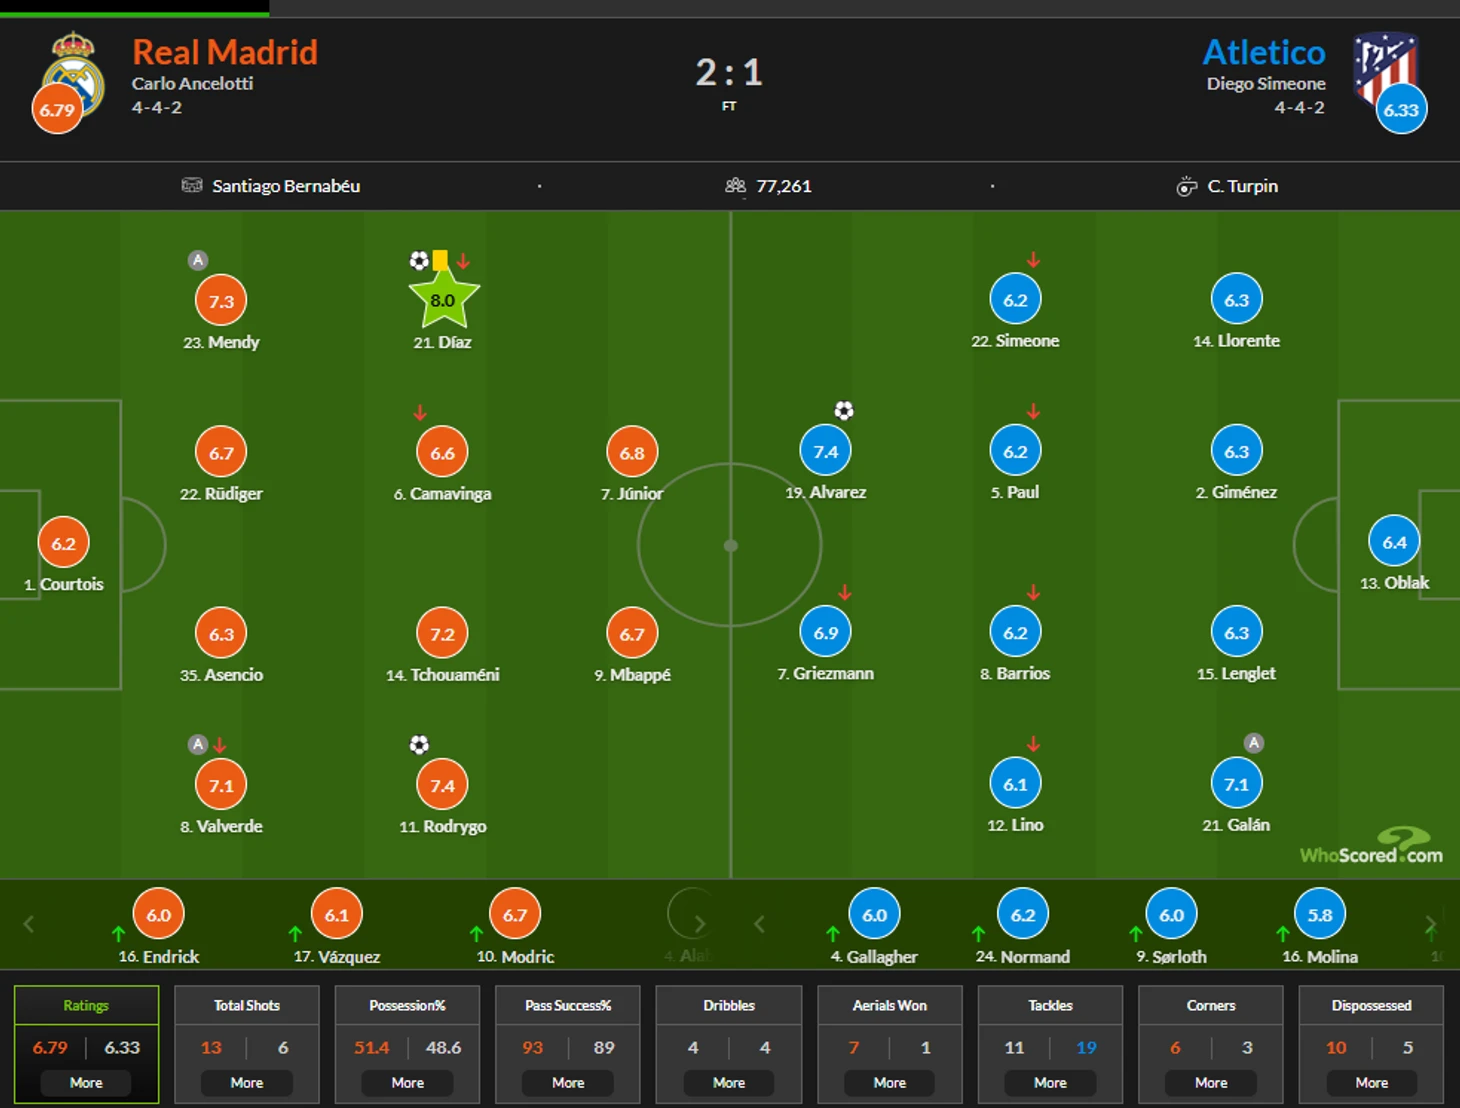
Task: Open the Real Madrid team link
Action: click(x=225, y=52)
